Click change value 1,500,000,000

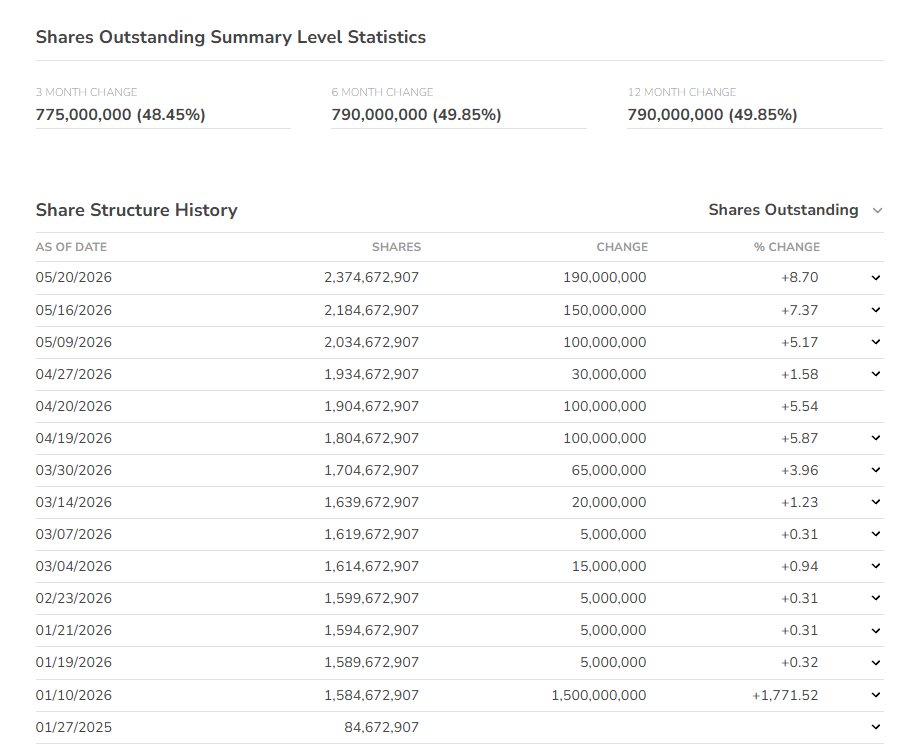[x=598, y=695]
